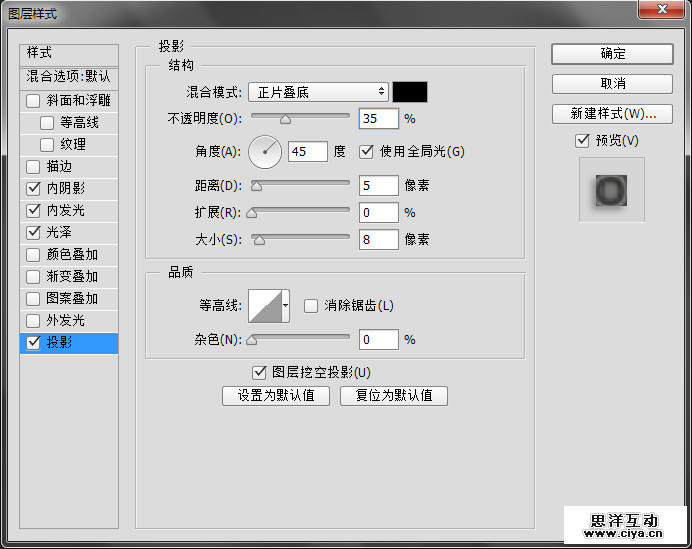
Task: Select 混合选项:默认 in the styles list
Action: tap(69, 76)
